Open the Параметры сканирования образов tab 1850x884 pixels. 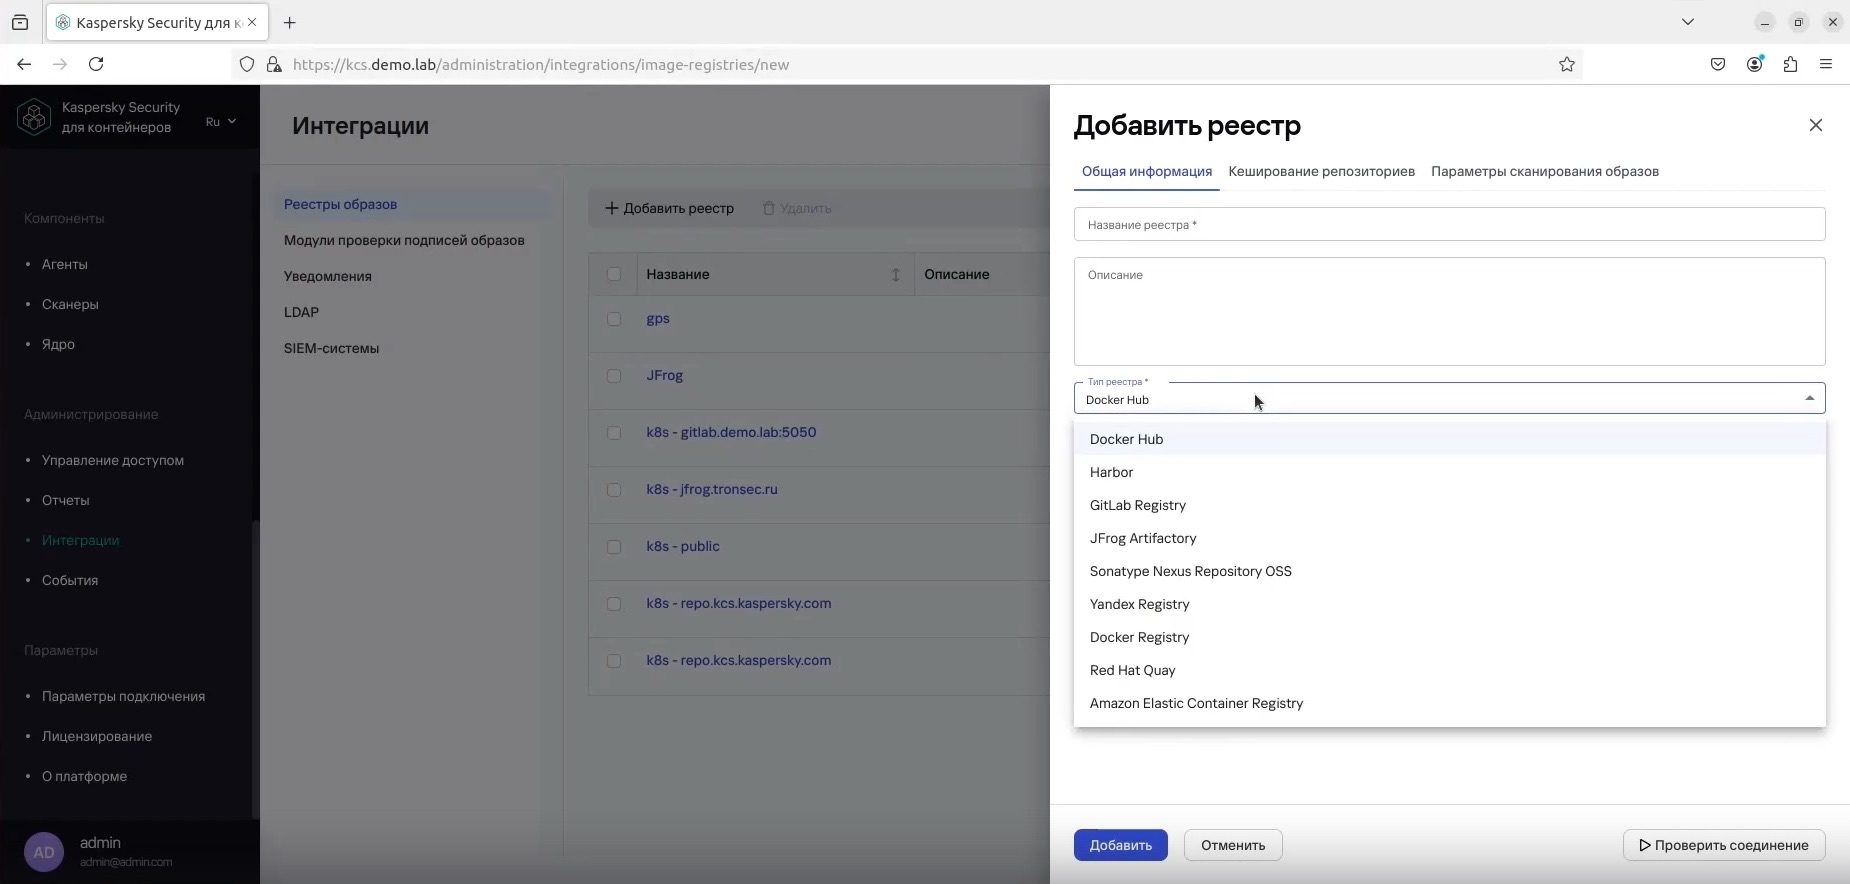(1545, 171)
